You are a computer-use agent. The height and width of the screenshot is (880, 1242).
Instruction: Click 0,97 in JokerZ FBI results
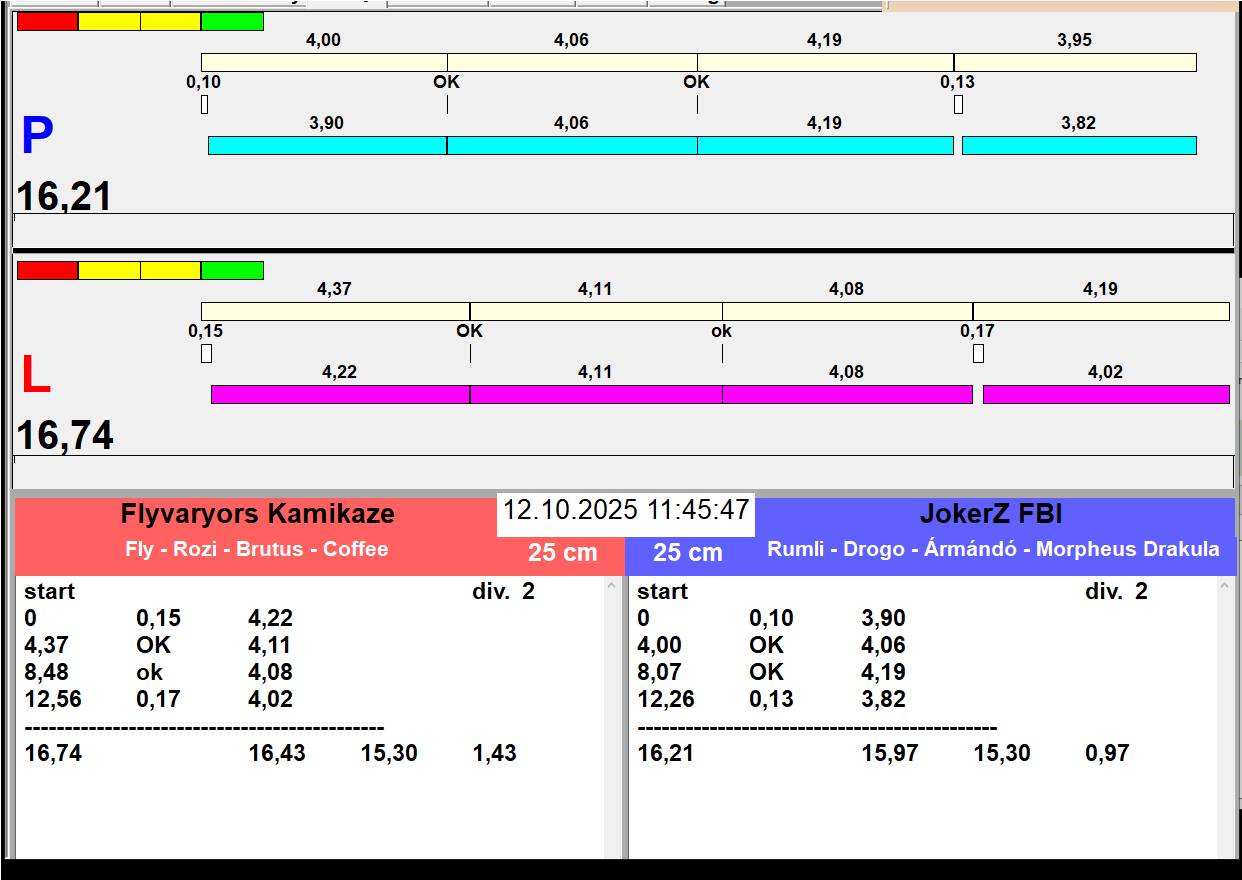click(1107, 753)
